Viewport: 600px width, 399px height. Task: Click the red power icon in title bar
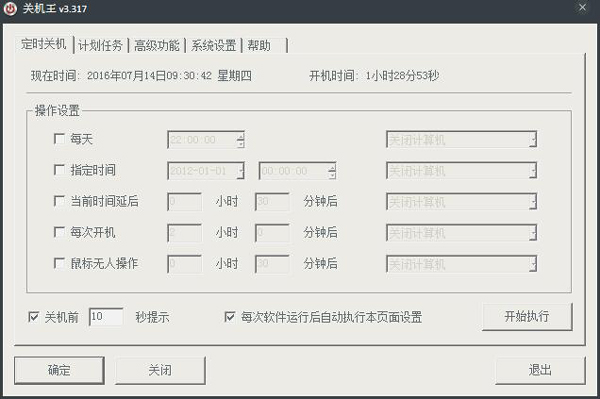point(10,8)
